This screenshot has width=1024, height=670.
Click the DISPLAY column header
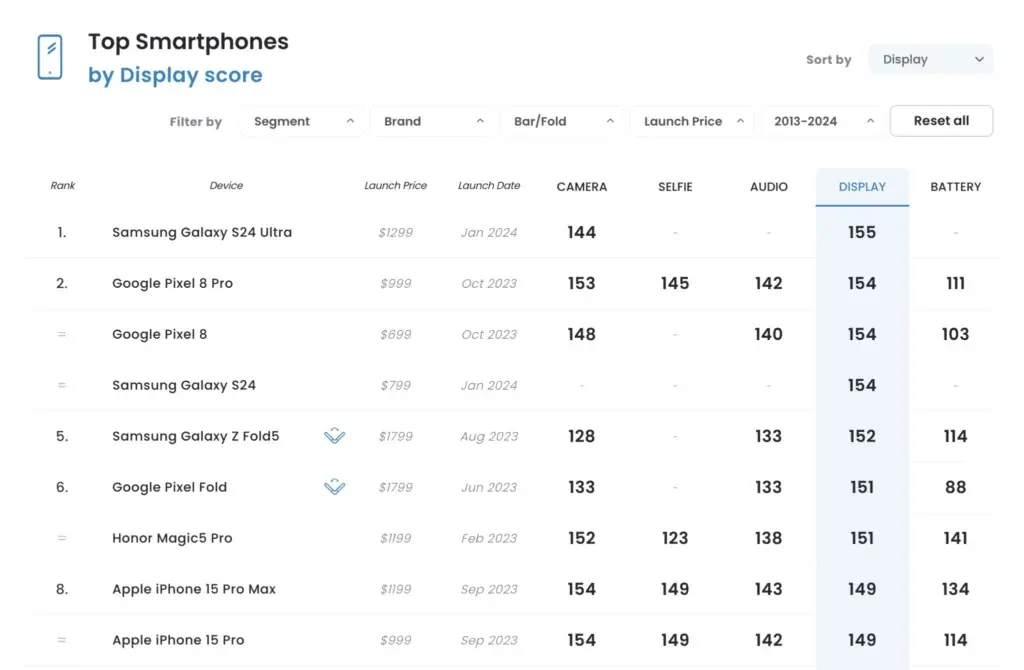(862, 187)
